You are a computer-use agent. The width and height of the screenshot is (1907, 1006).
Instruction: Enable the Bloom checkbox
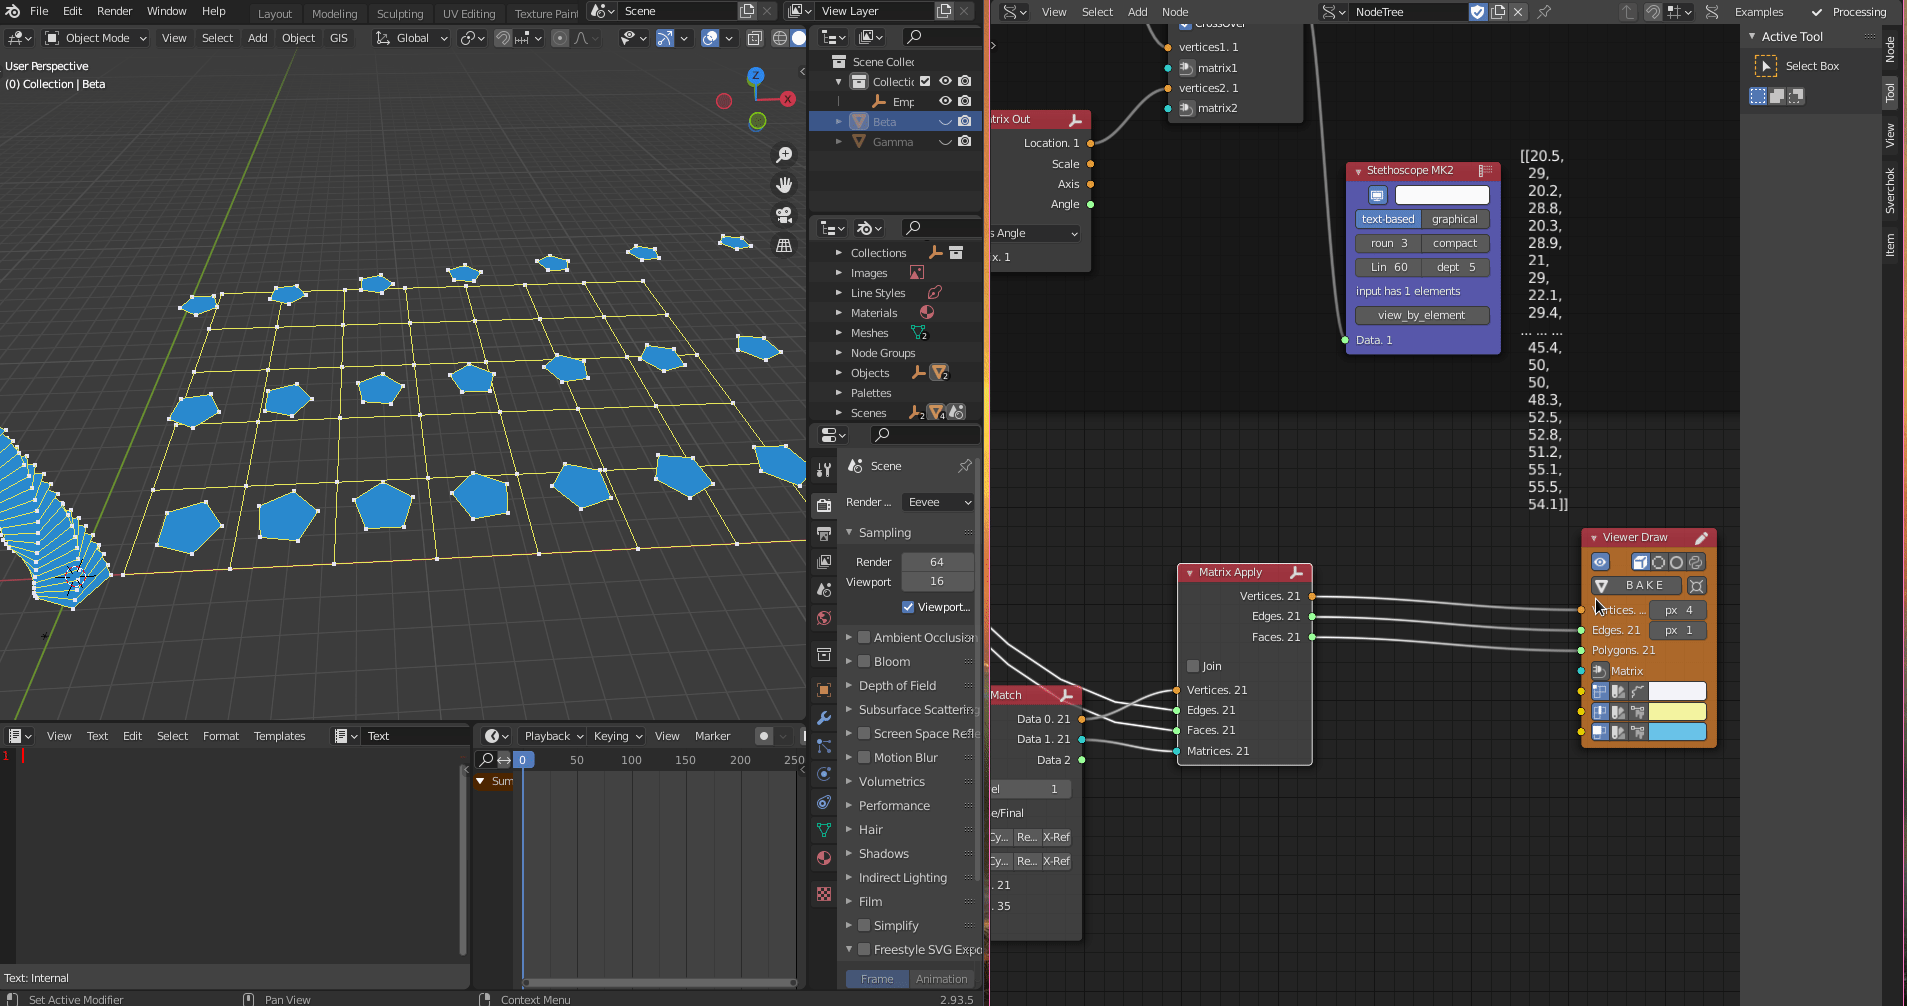[x=864, y=661]
